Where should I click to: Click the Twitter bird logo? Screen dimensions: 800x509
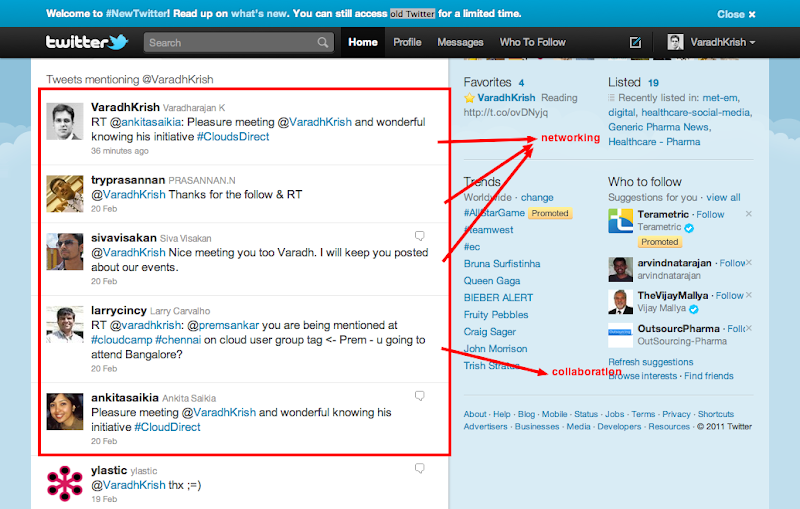pyautogui.click(x=119, y=42)
